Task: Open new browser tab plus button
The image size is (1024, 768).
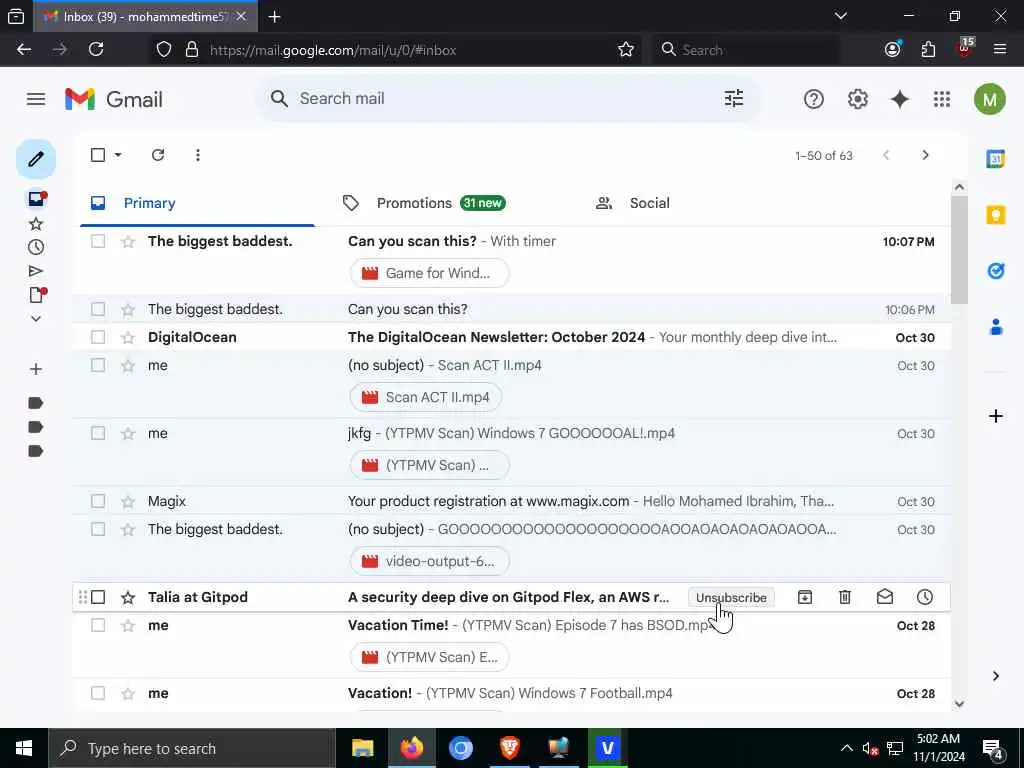Action: point(274,17)
